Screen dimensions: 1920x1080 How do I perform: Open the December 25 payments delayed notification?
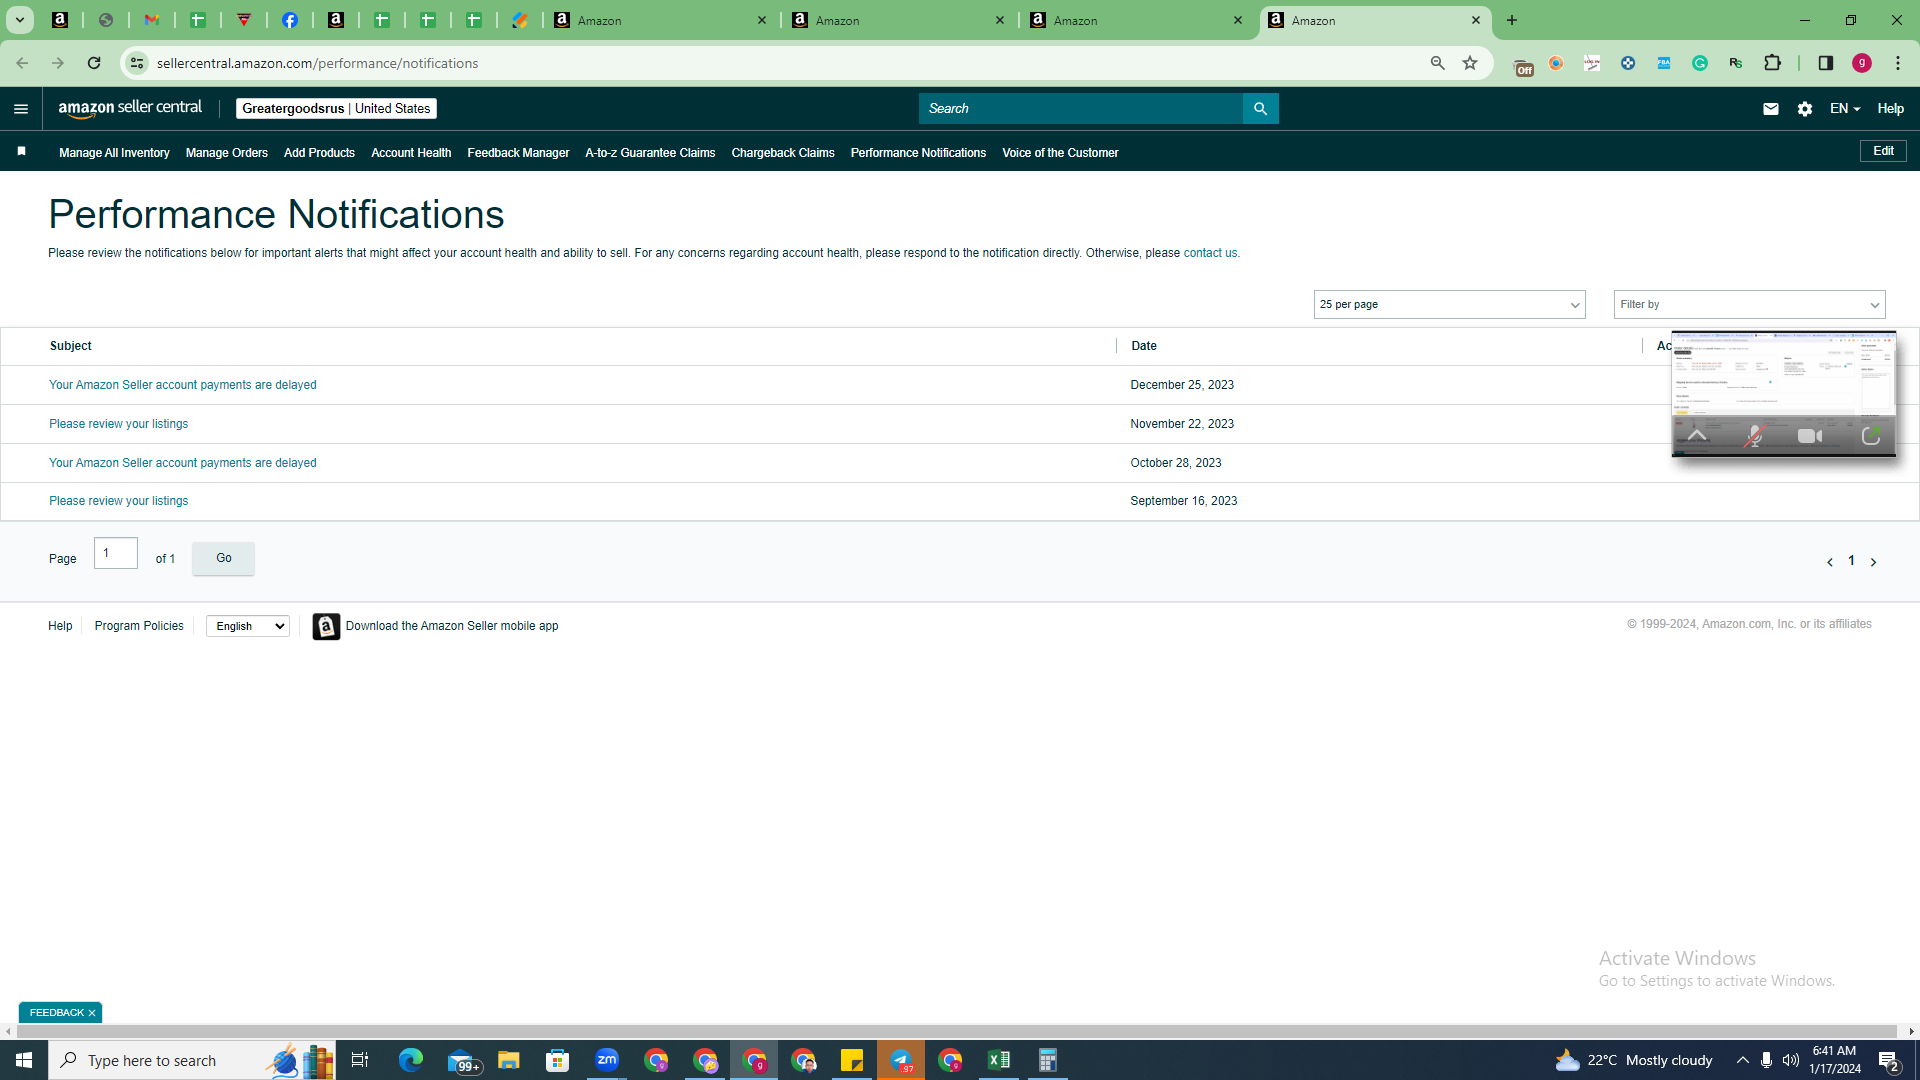(x=183, y=385)
